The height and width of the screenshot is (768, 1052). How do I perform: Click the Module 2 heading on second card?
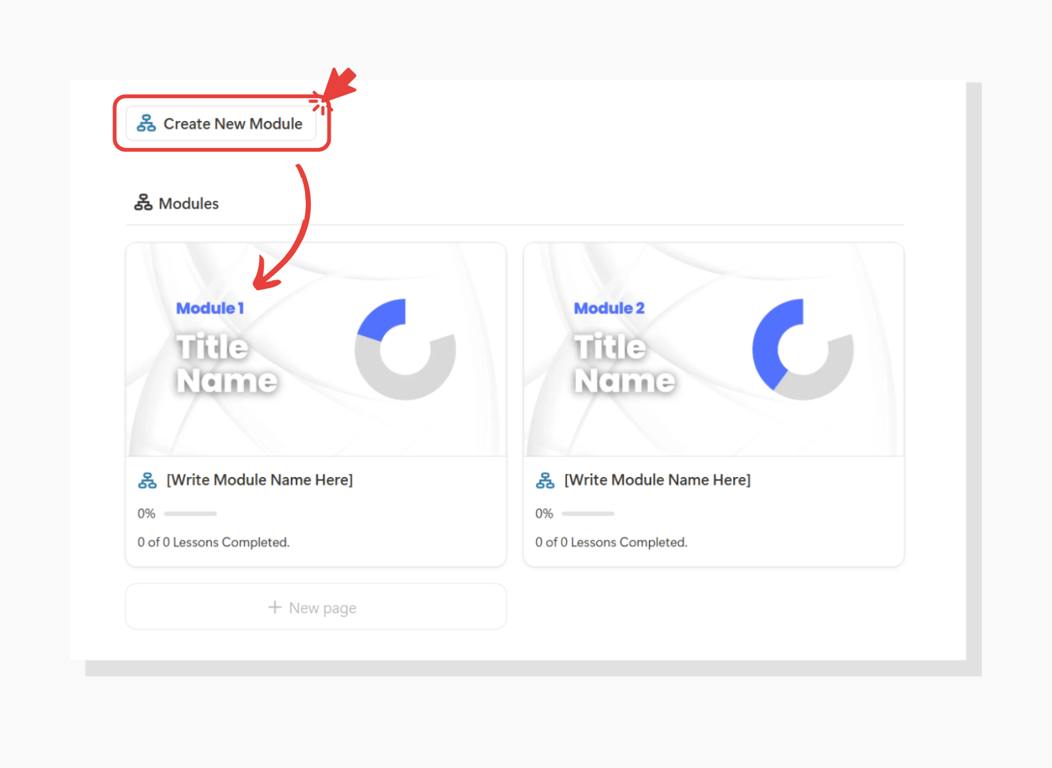[x=609, y=308]
